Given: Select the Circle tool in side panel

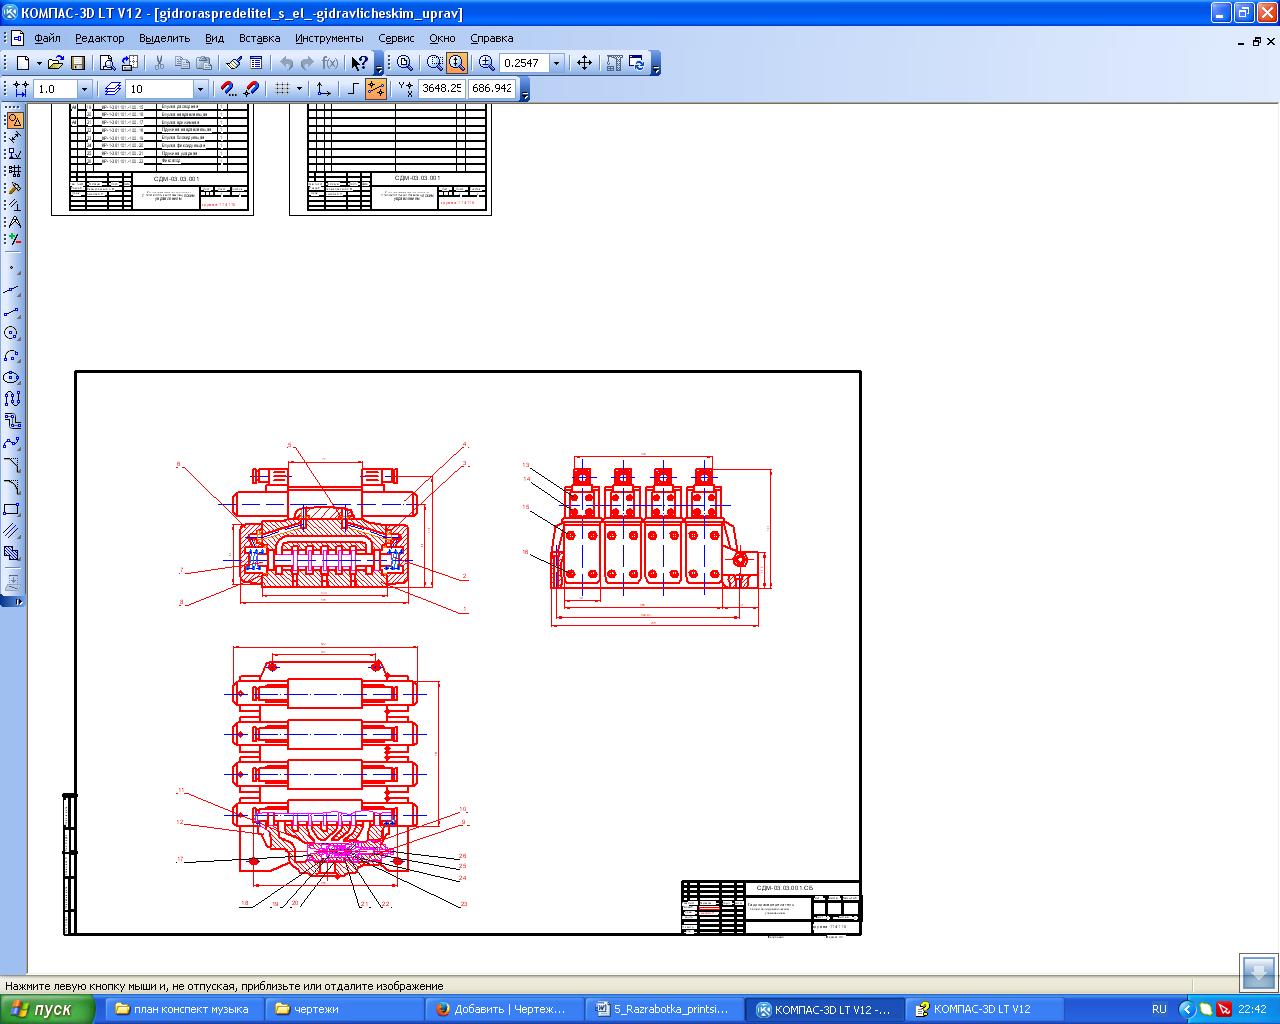Looking at the screenshot, I should (x=12, y=333).
